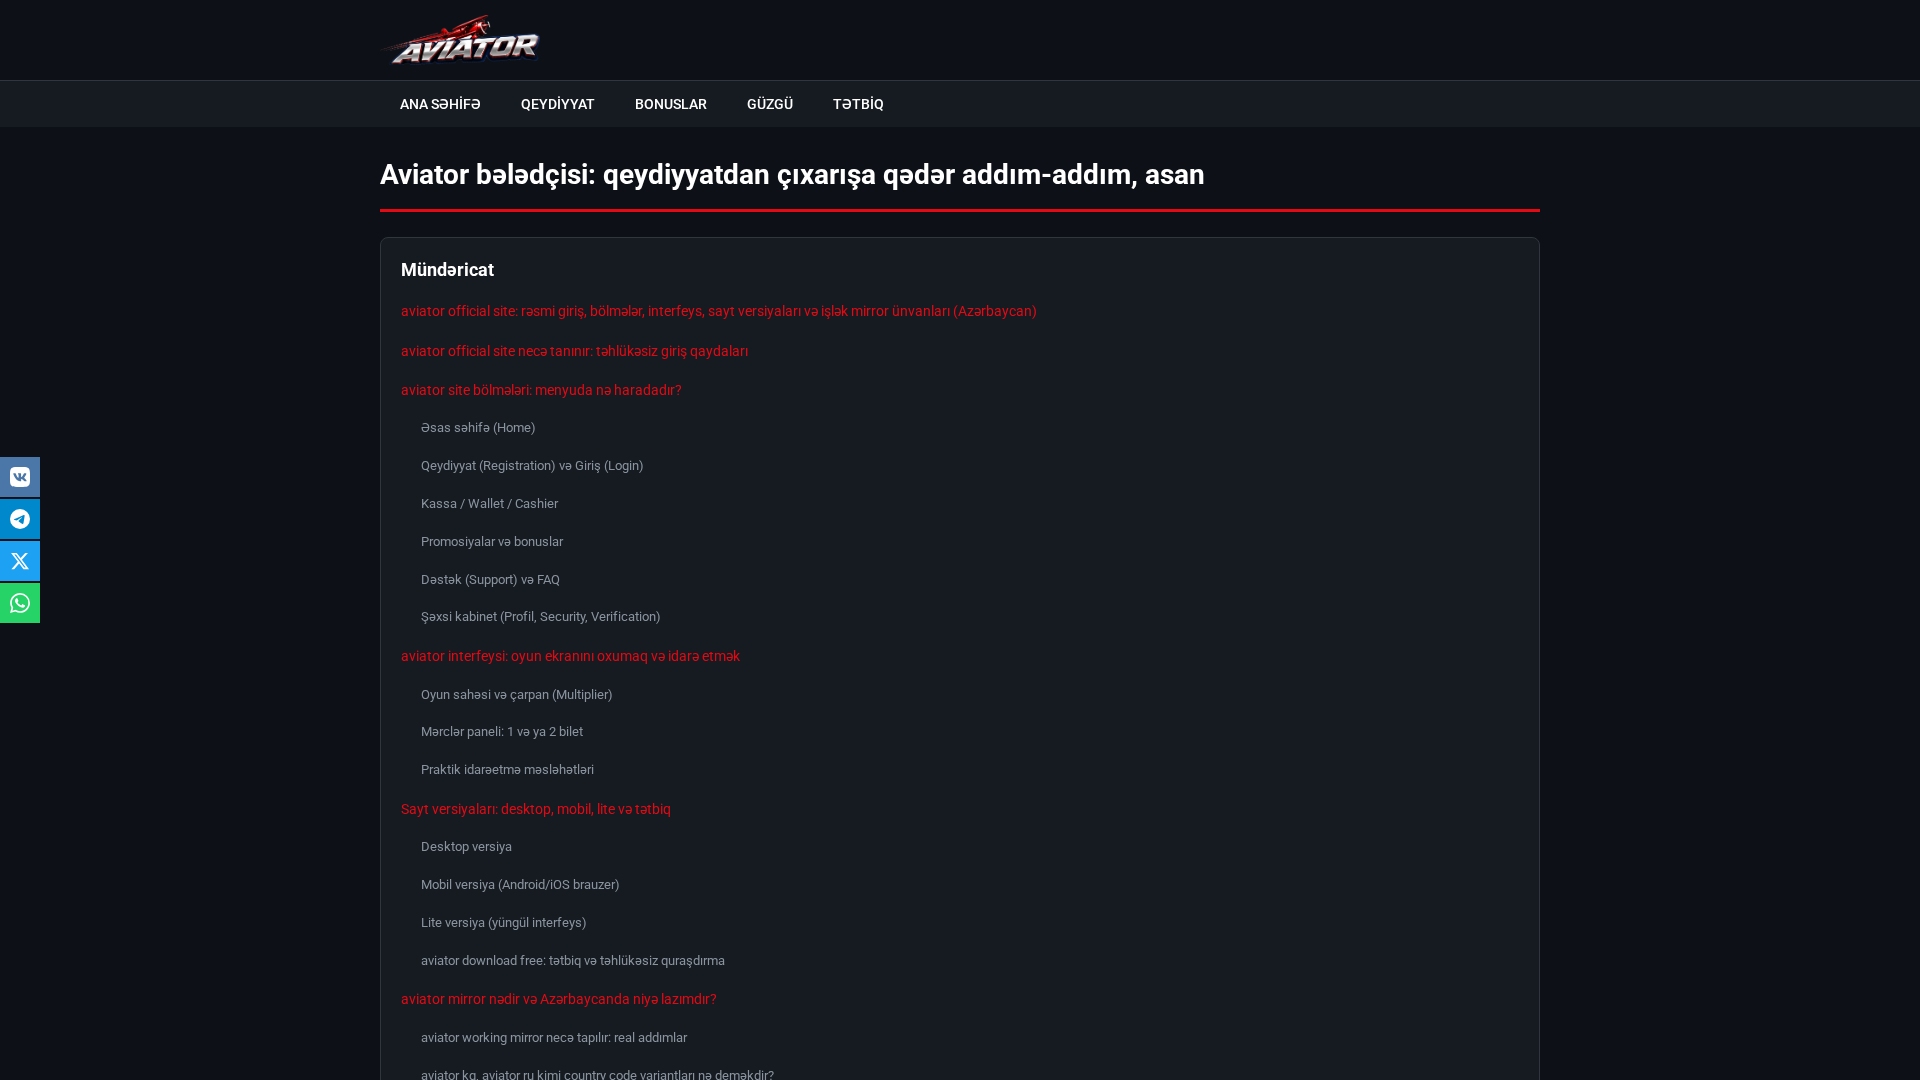Jump to 'Dəstək (Support) və FAQ' link
This screenshot has width=1920, height=1080.
(491, 580)
